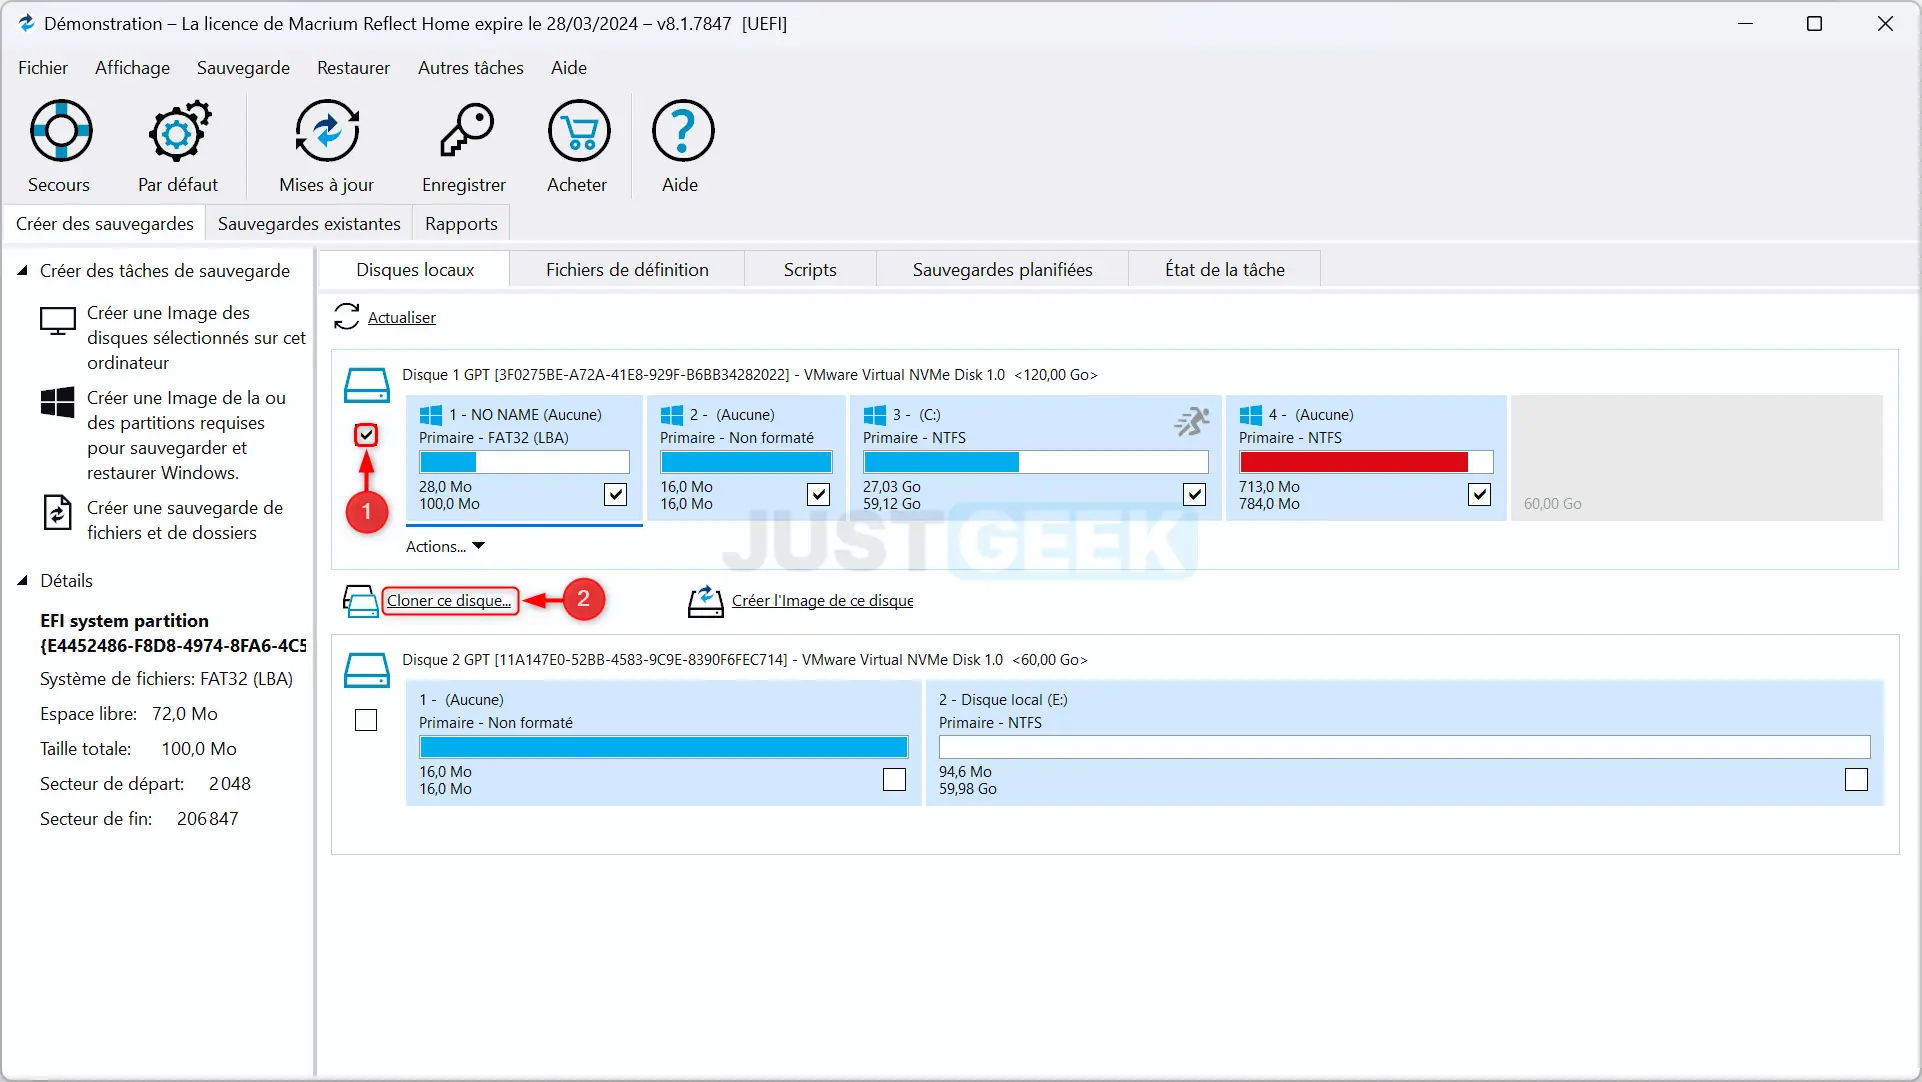Click the Disque 2 GPT header text
This screenshot has height=1082, width=1922.
click(744, 659)
